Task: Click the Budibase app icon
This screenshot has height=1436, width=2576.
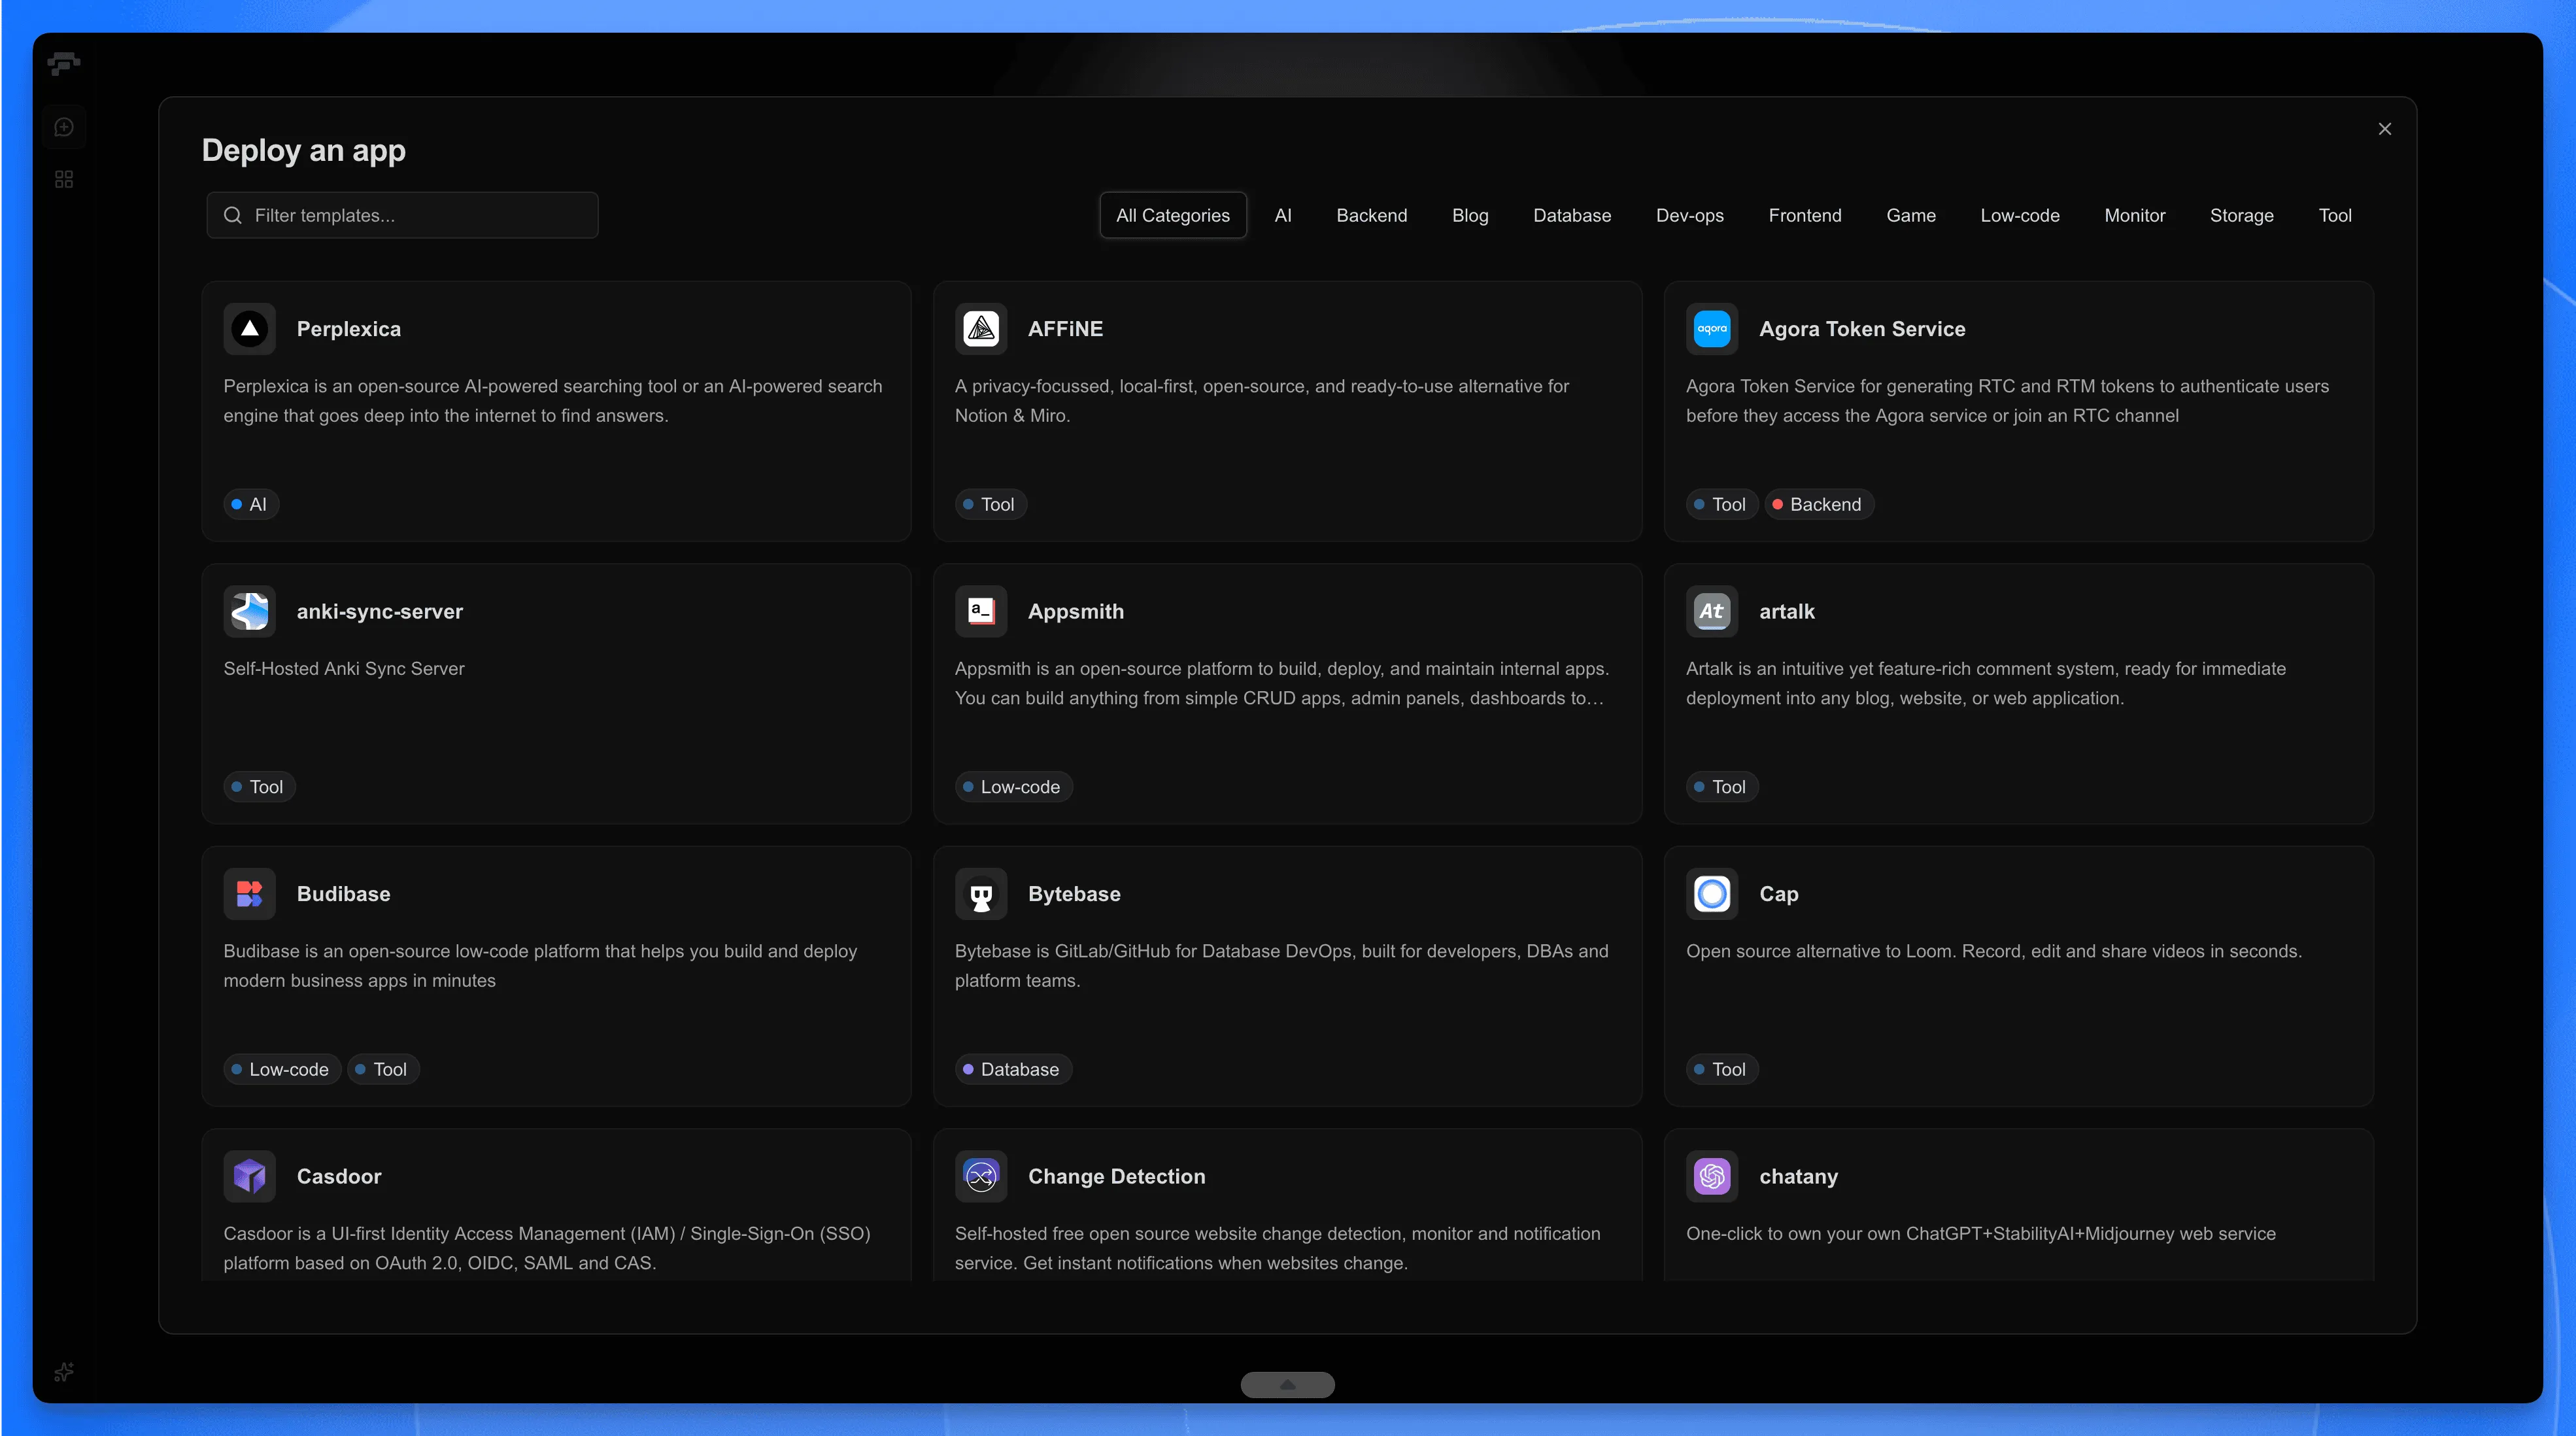Action: pyautogui.click(x=249, y=894)
